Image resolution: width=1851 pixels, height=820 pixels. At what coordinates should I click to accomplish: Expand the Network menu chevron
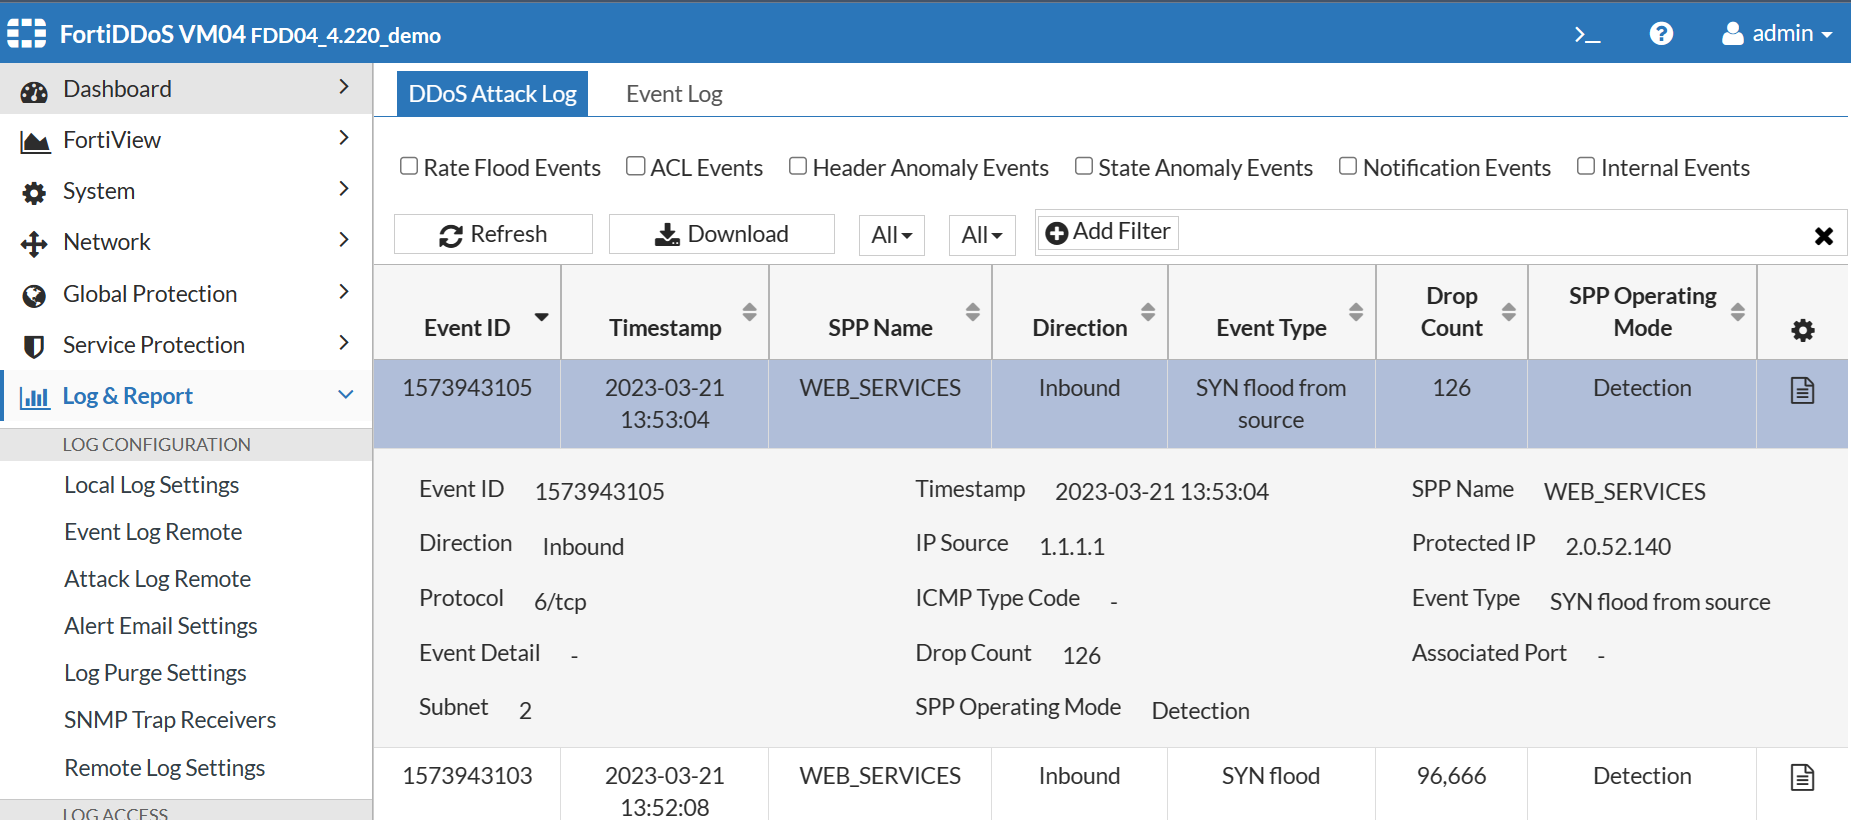click(x=344, y=240)
